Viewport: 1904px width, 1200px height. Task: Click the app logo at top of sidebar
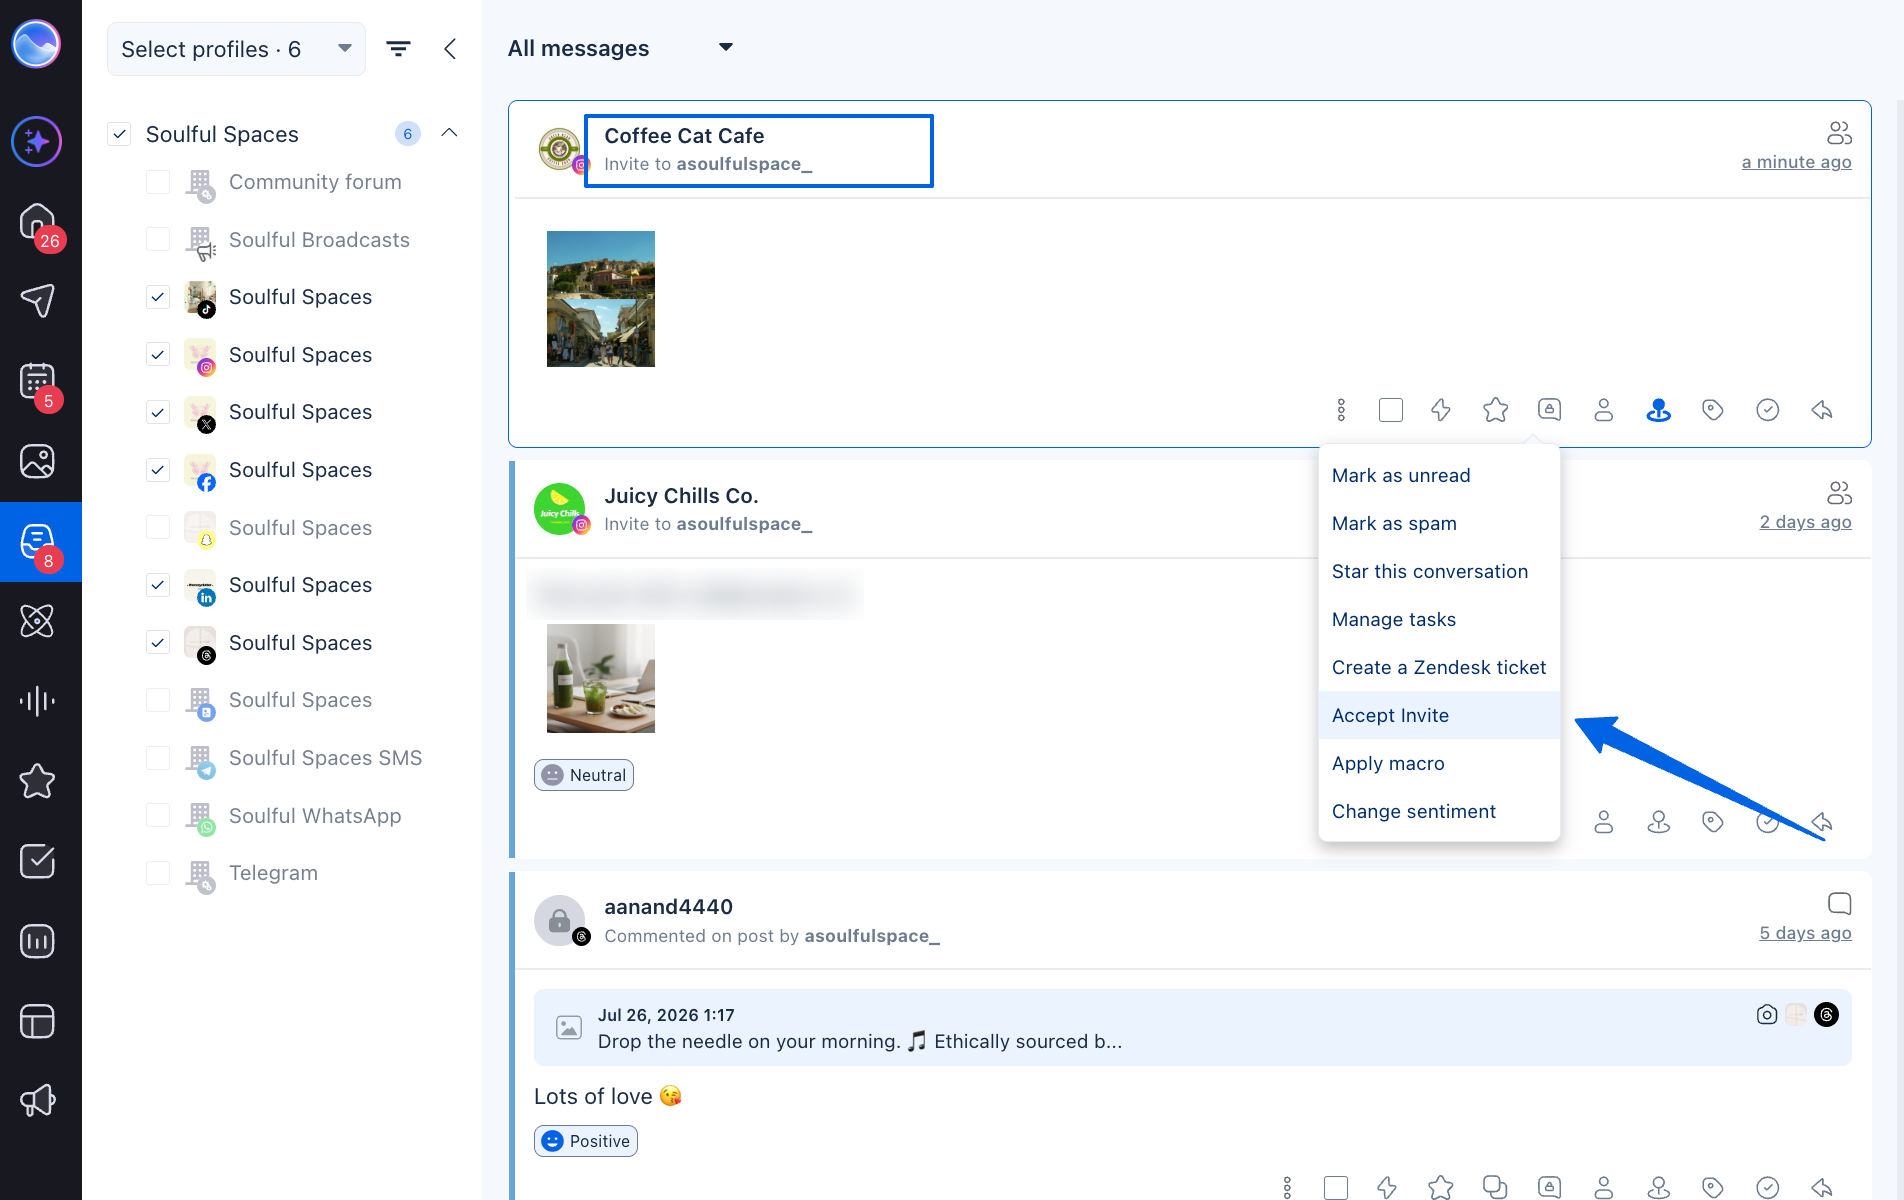[37, 44]
